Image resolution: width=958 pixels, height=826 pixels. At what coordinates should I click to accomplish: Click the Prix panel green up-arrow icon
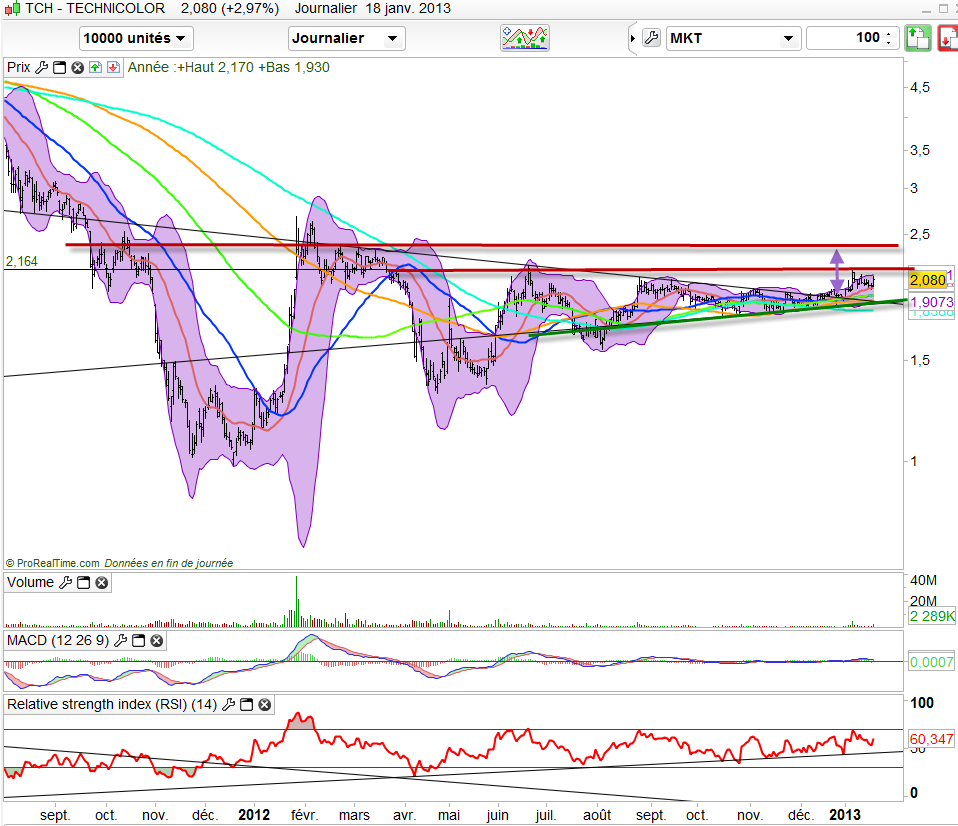click(x=94, y=68)
